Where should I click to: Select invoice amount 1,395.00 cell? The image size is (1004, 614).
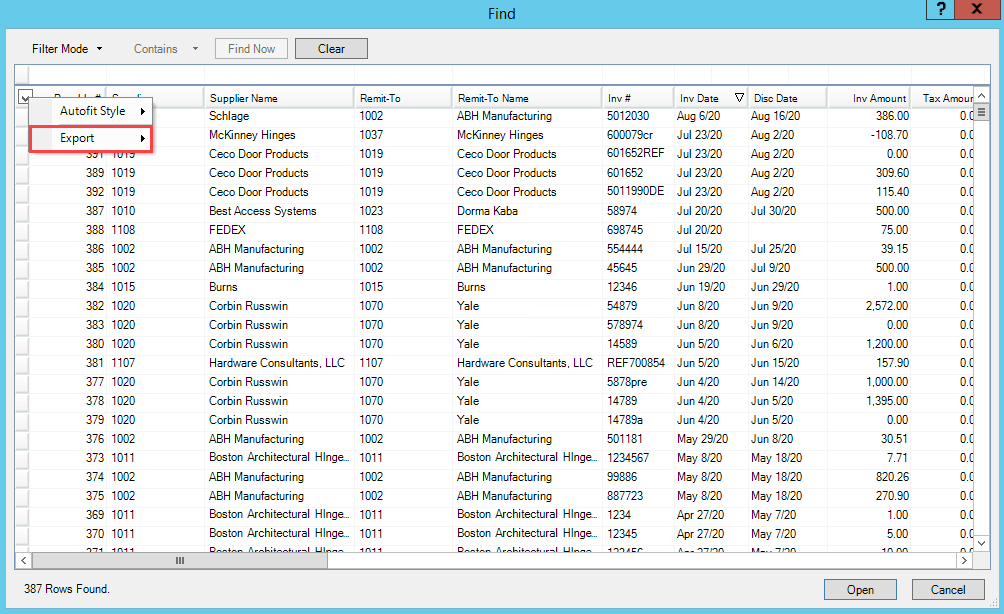pos(870,401)
